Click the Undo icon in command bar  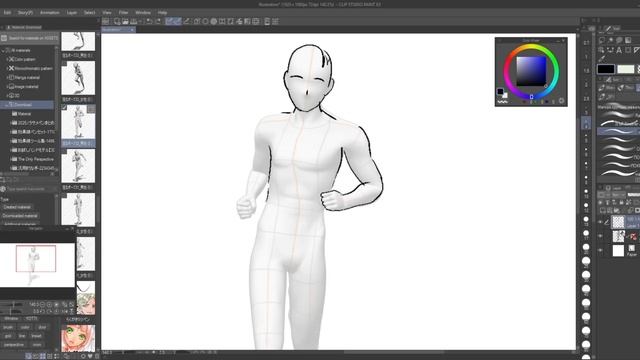point(149,21)
